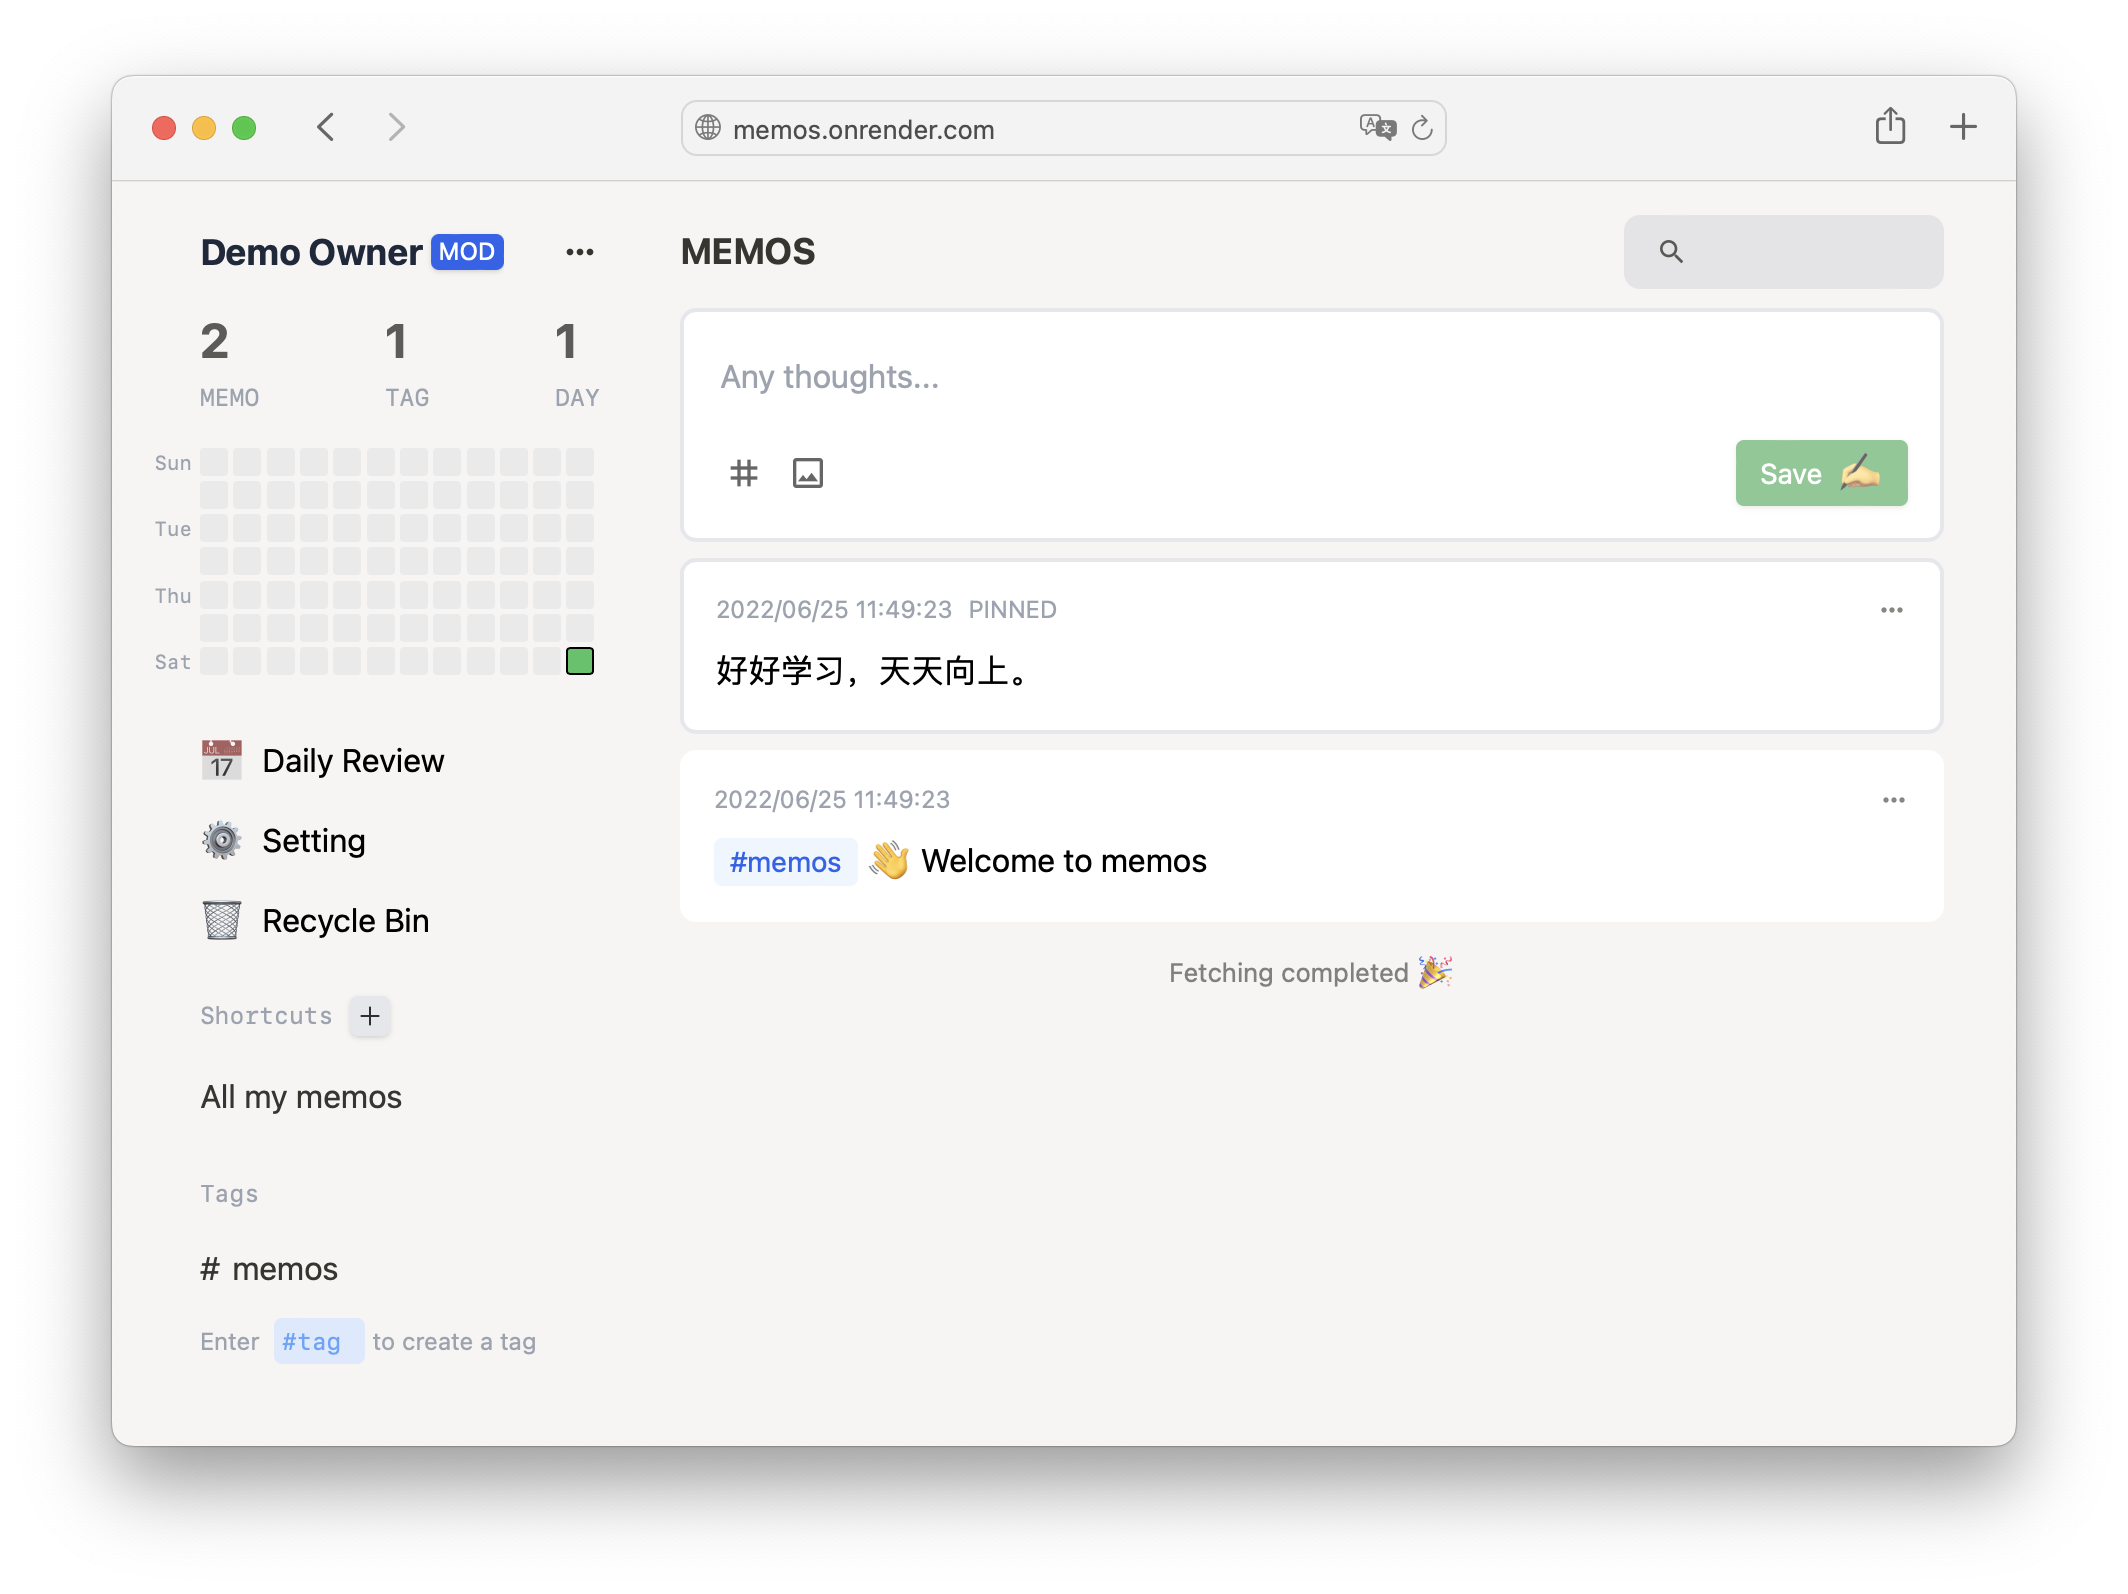The height and width of the screenshot is (1594, 2128).
Task: Open Daily Review
Action: click(x=352, y=761)
